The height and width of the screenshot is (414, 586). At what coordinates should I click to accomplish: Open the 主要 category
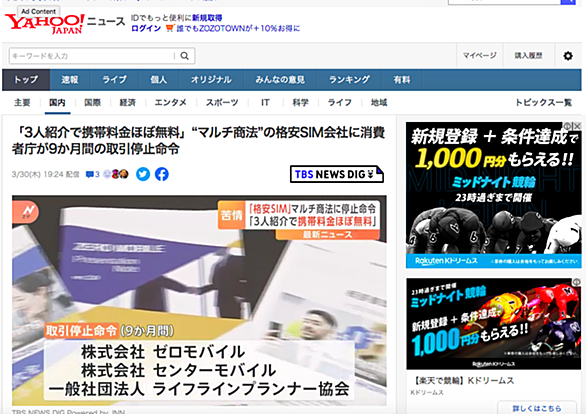click(x=22, y=102)
